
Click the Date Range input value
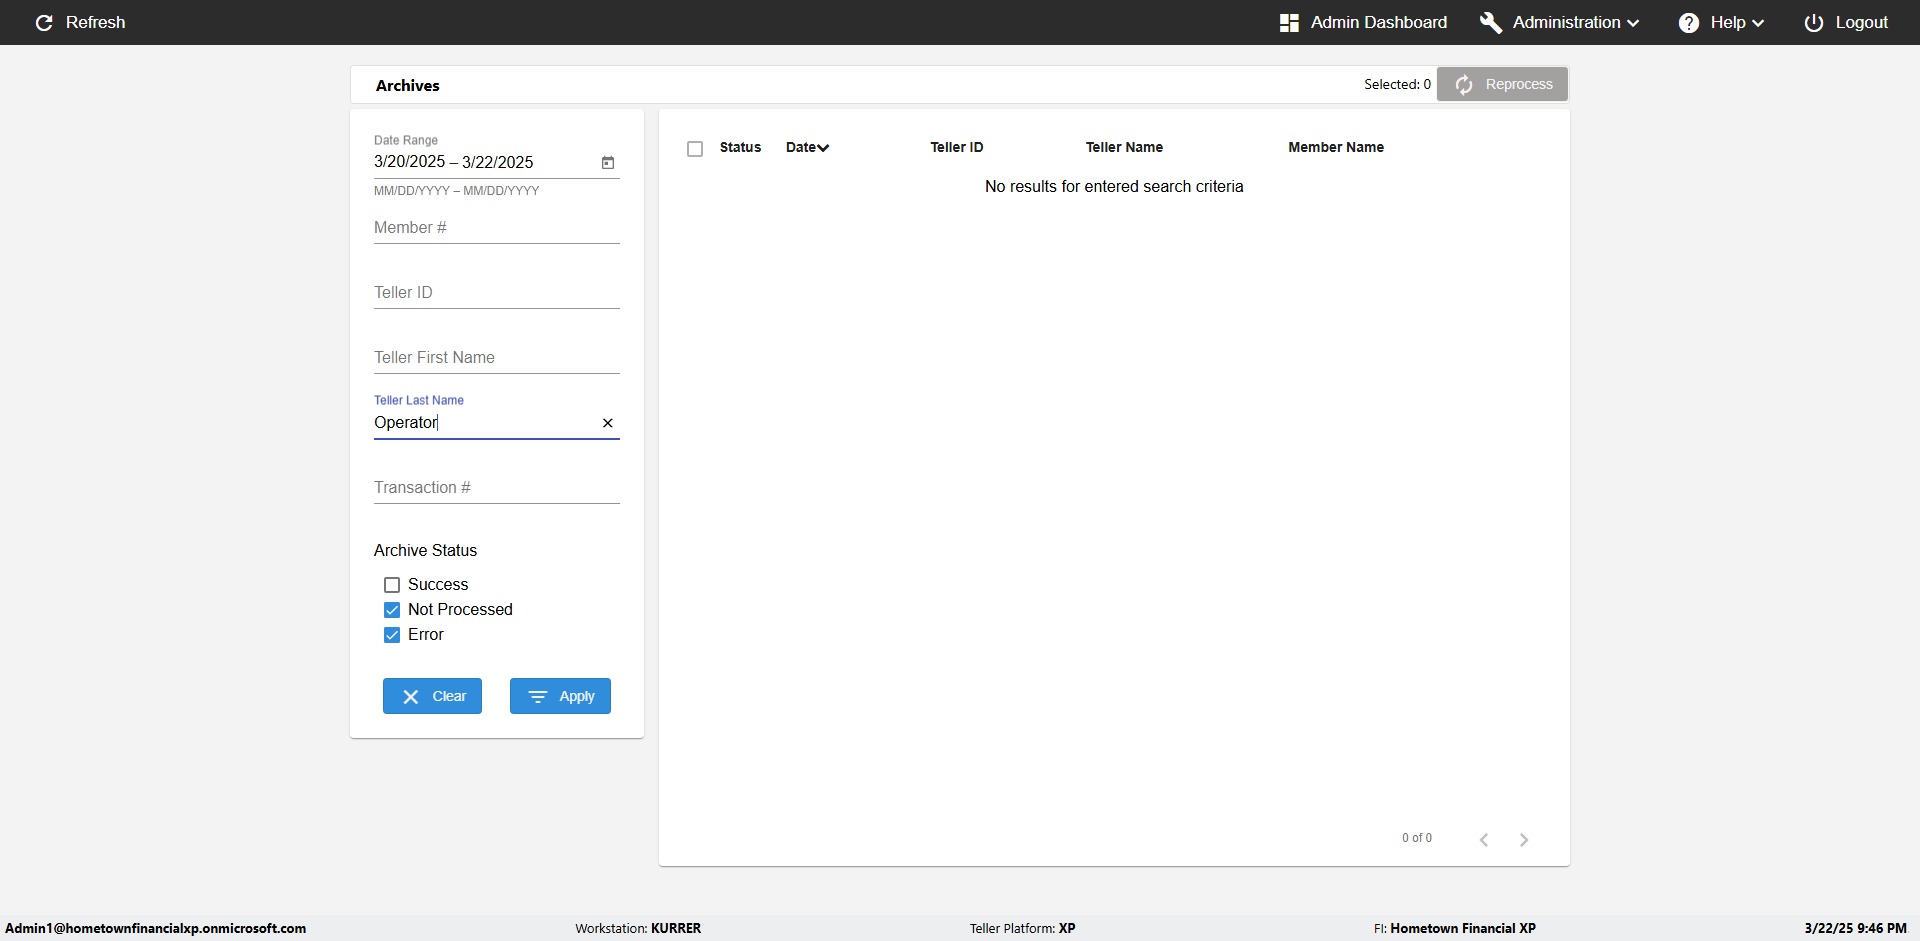point(454,162)
